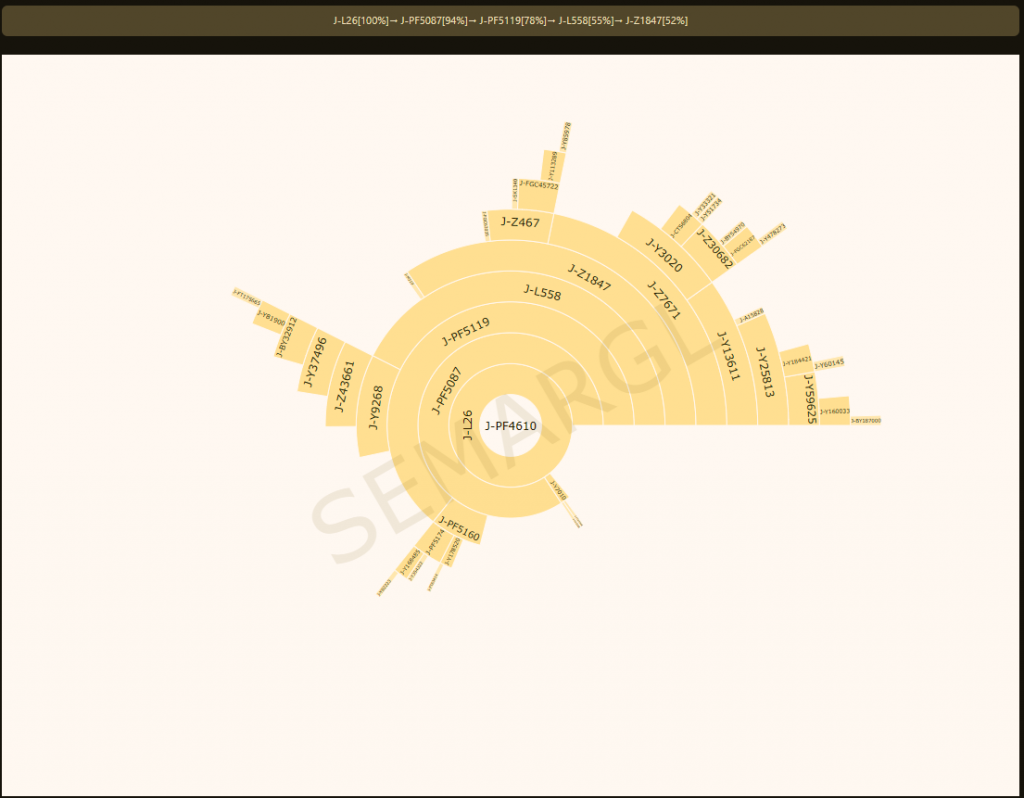Select the J-L26 ring segment
Viewport: 1024px width, 798px height.
467,424
